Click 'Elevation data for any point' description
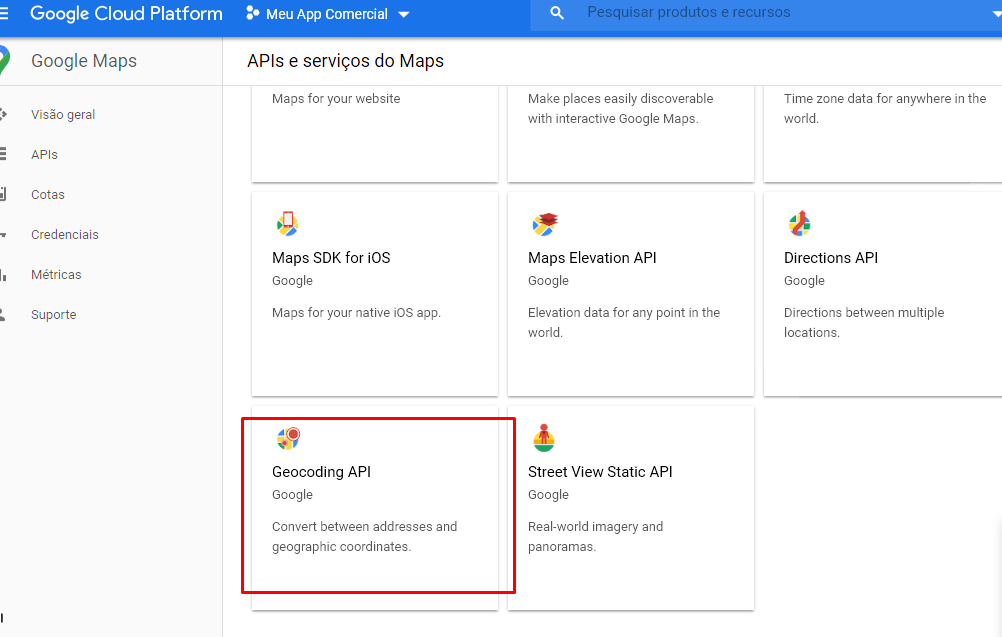The image size is (1002, 637). tap(624, 323)
